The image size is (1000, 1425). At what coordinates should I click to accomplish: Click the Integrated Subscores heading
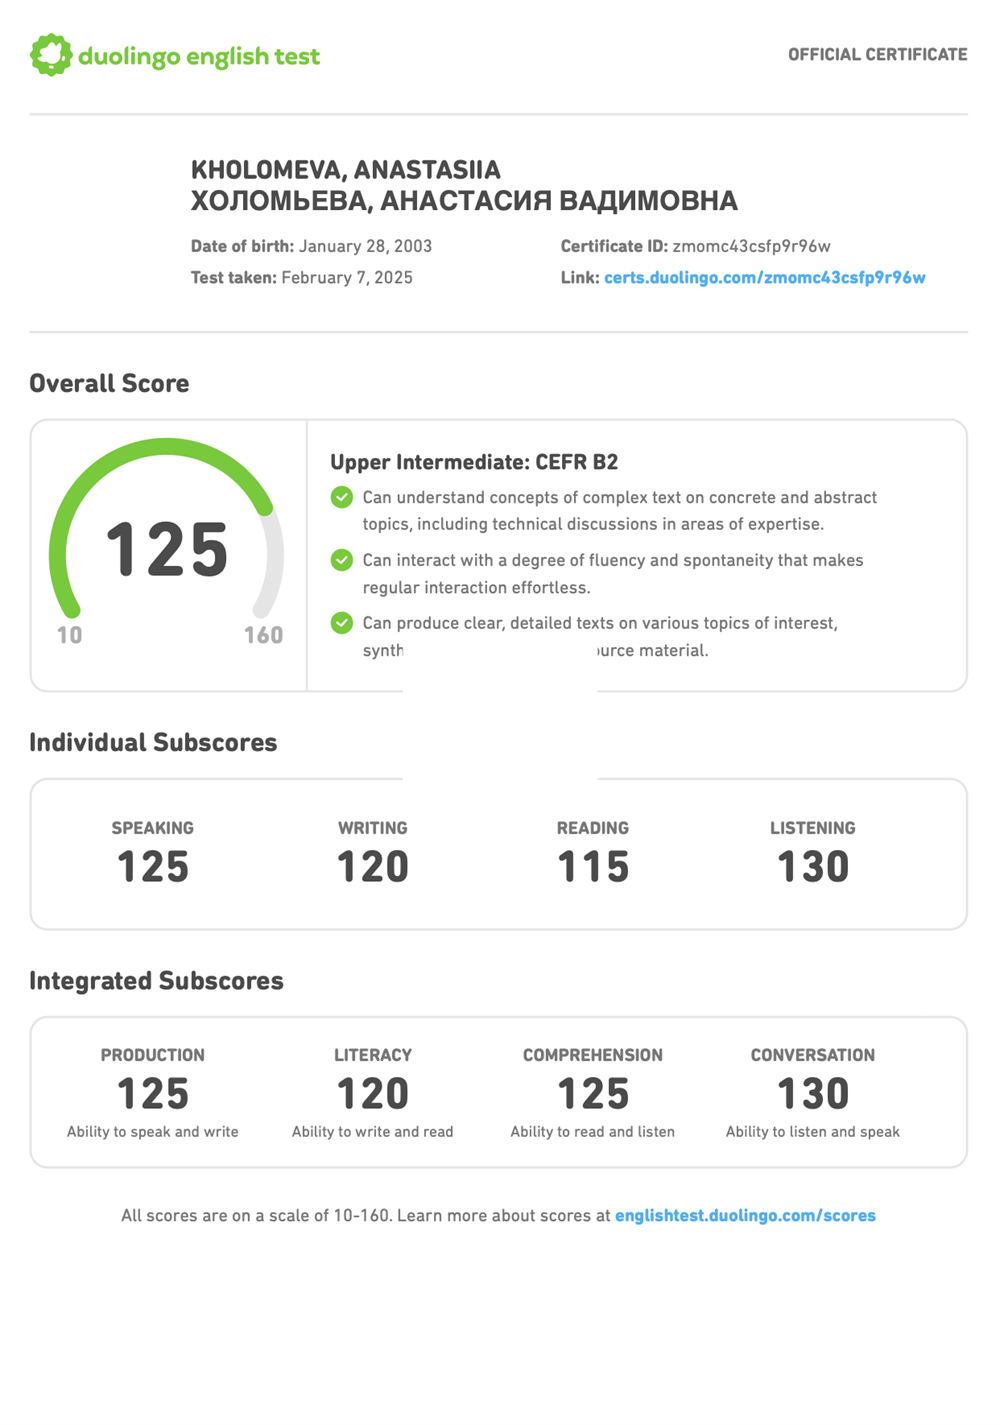pyautogui.click(x=156, y=981)
